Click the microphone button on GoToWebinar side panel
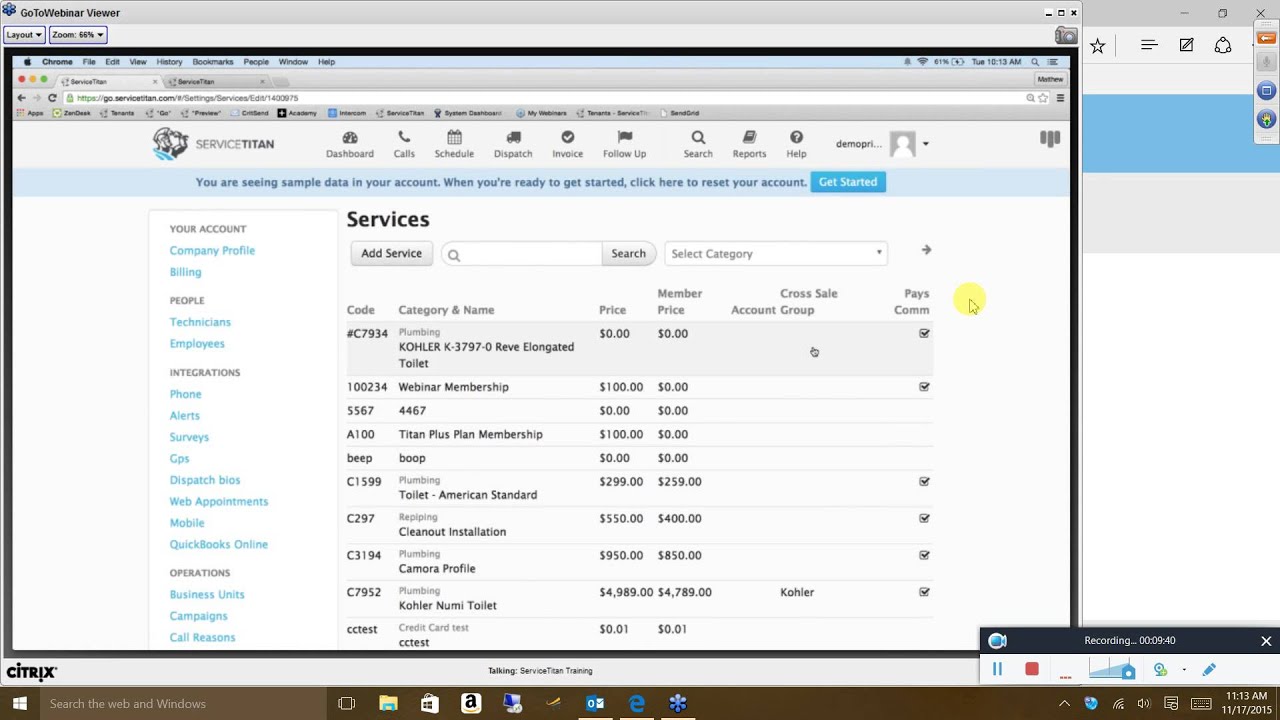This screenshot has height=720, width=1280. pos(1266,64)
